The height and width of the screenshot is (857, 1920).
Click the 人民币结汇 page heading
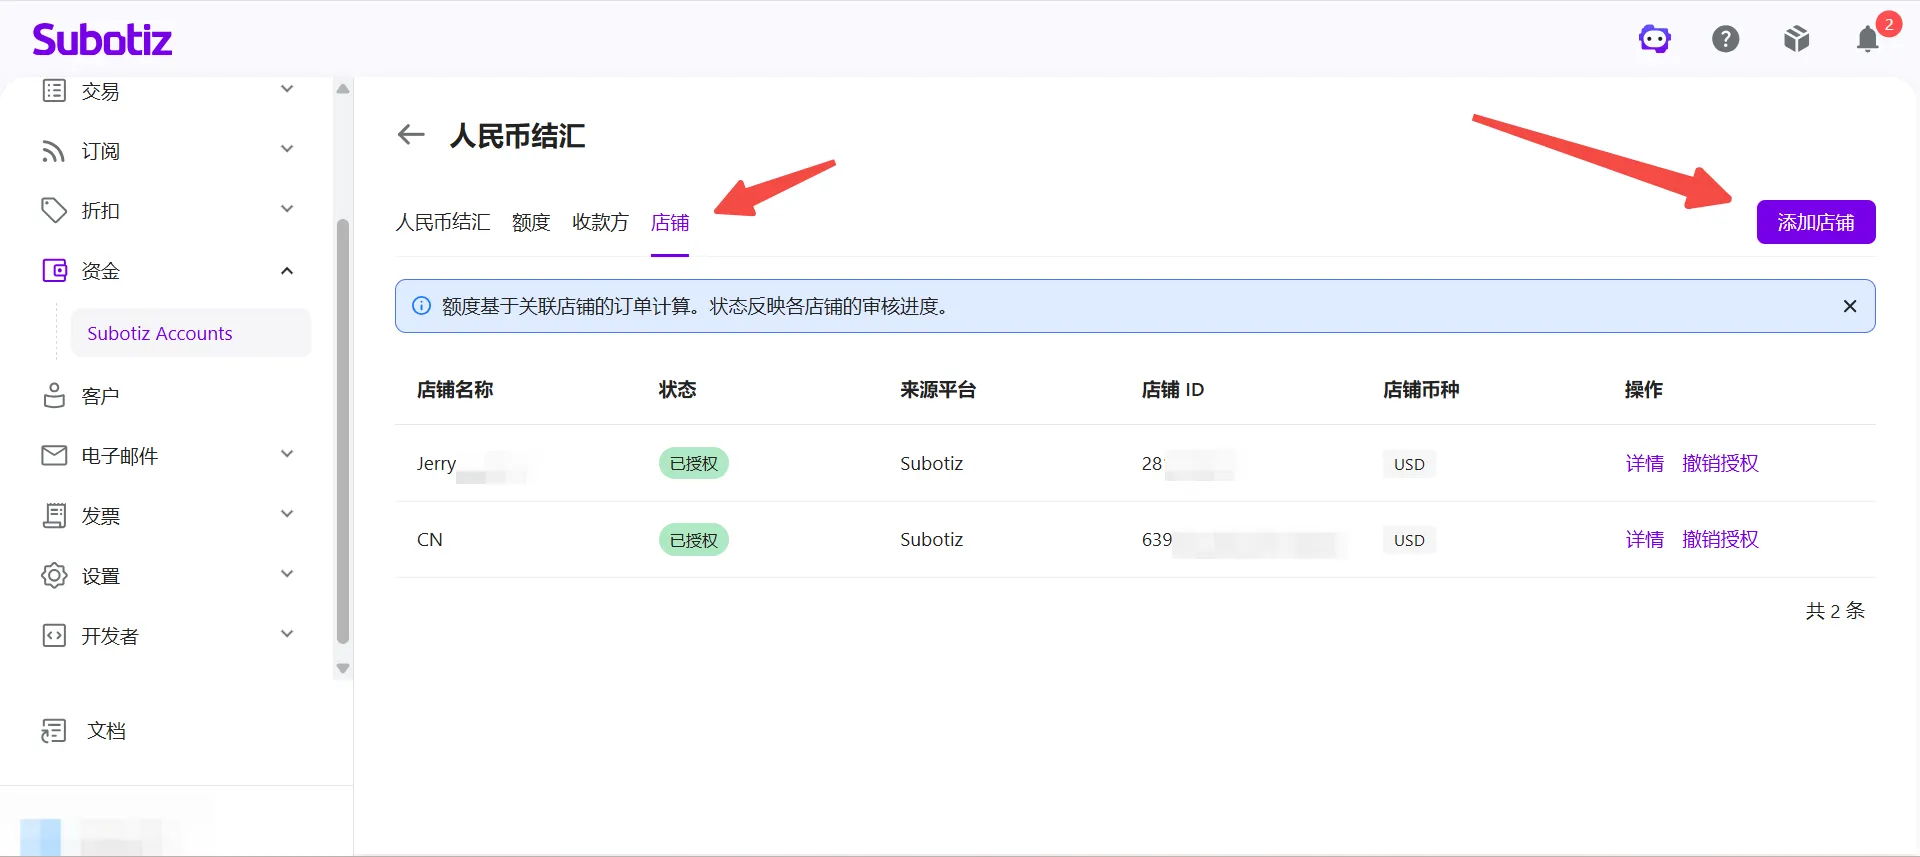click(x=518, y=135)
